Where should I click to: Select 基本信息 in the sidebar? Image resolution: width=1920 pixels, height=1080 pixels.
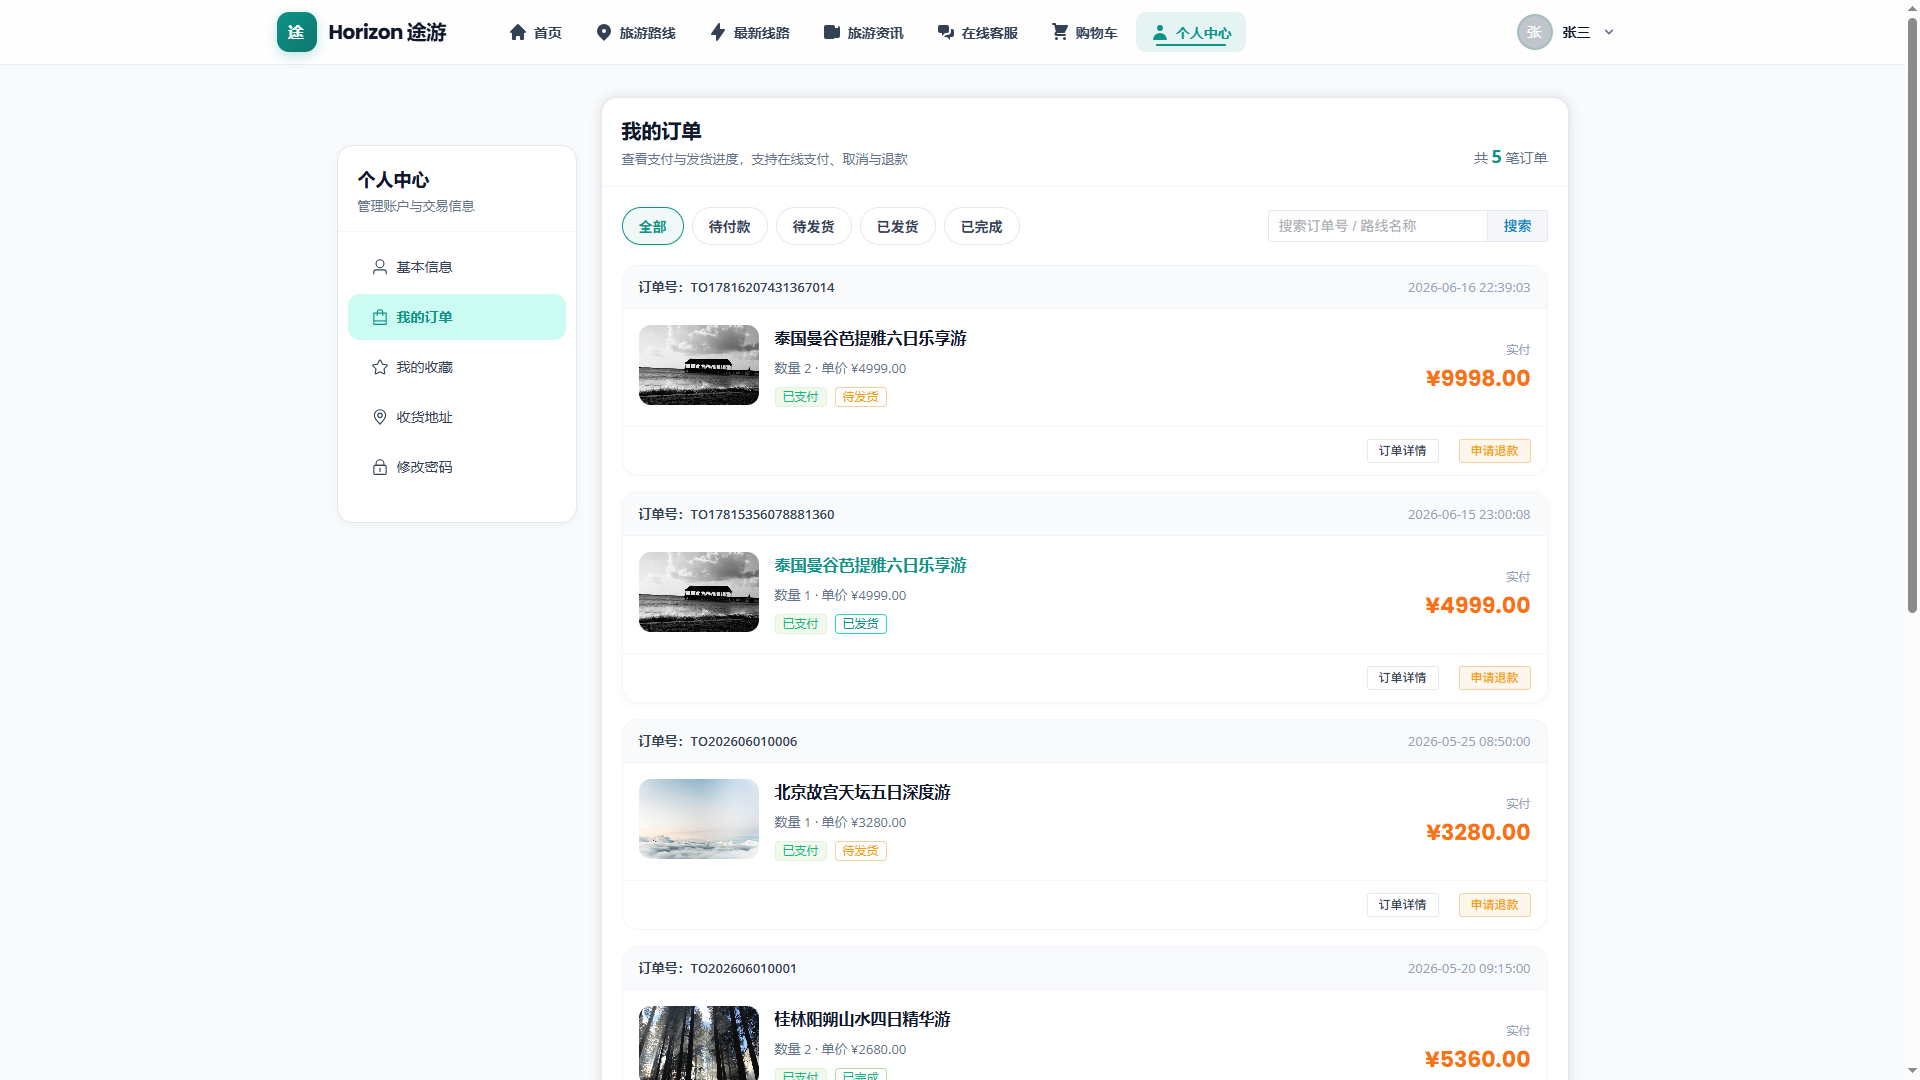(x=457, y=267)
